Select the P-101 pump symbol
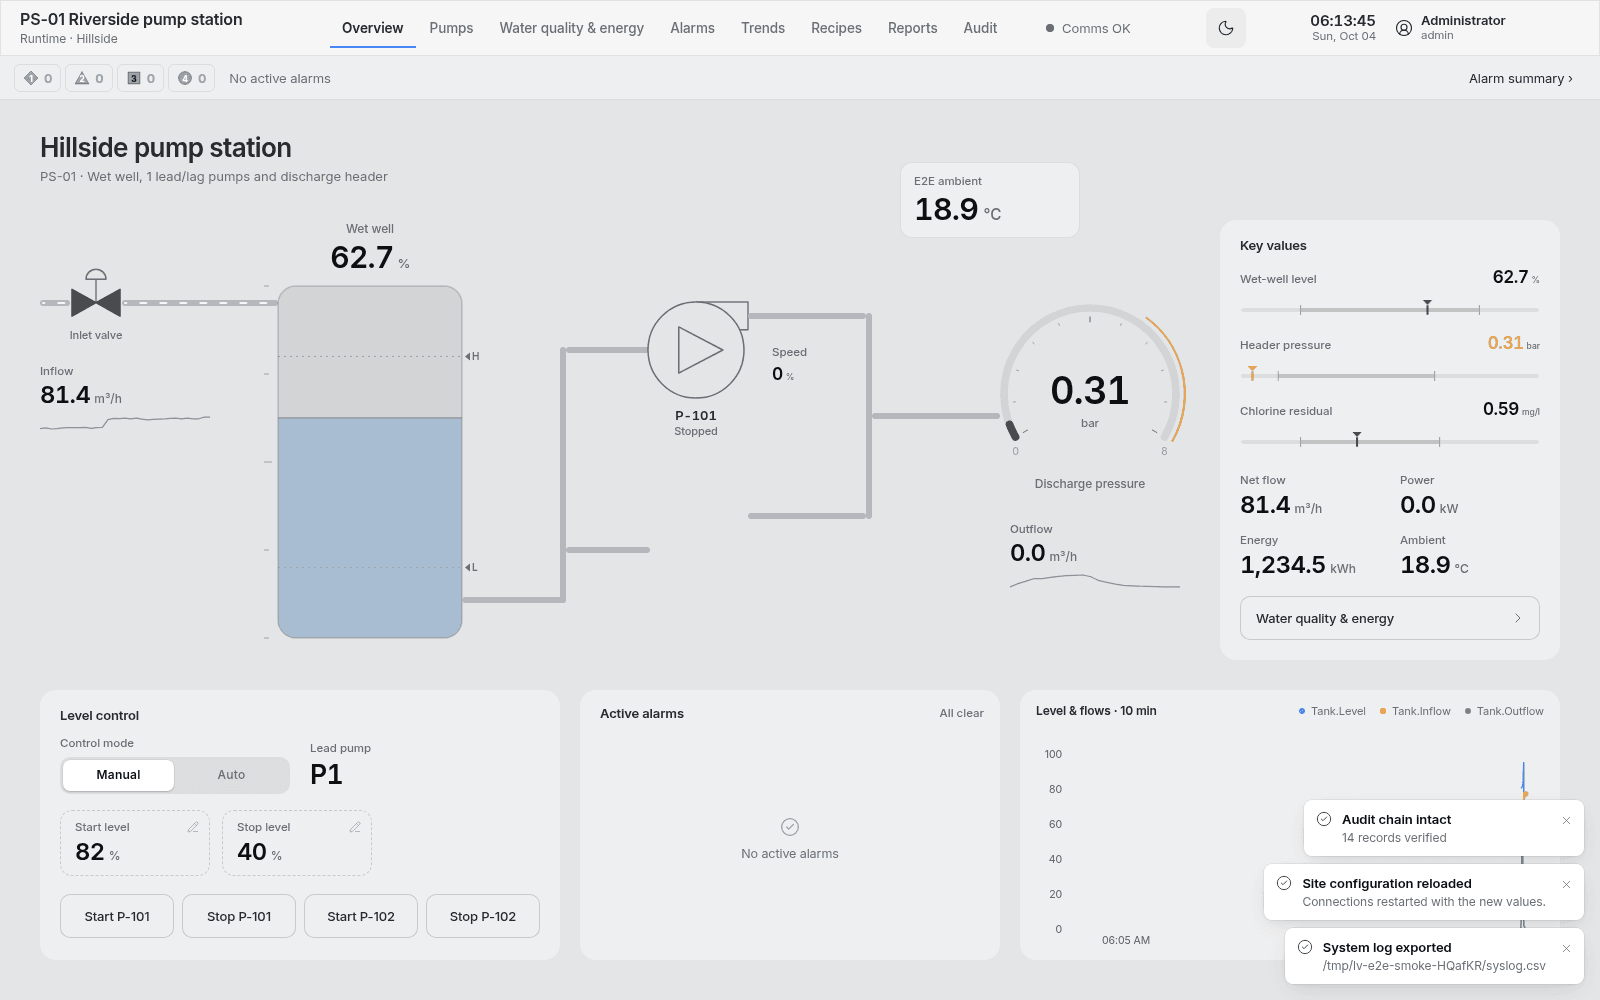 pyautogui.click(x=697, y=350)
